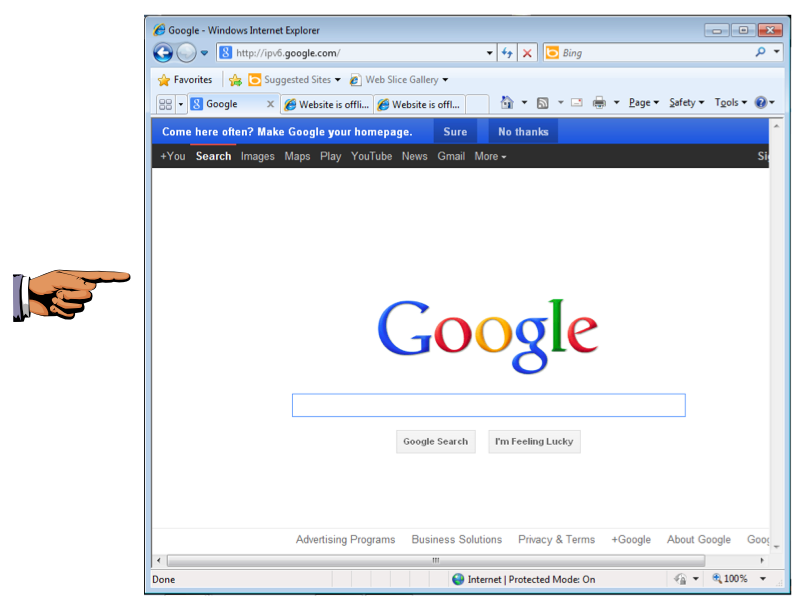Open the Favorites center
This screenshot has height=609, width=803.
(x=185, y=80)
